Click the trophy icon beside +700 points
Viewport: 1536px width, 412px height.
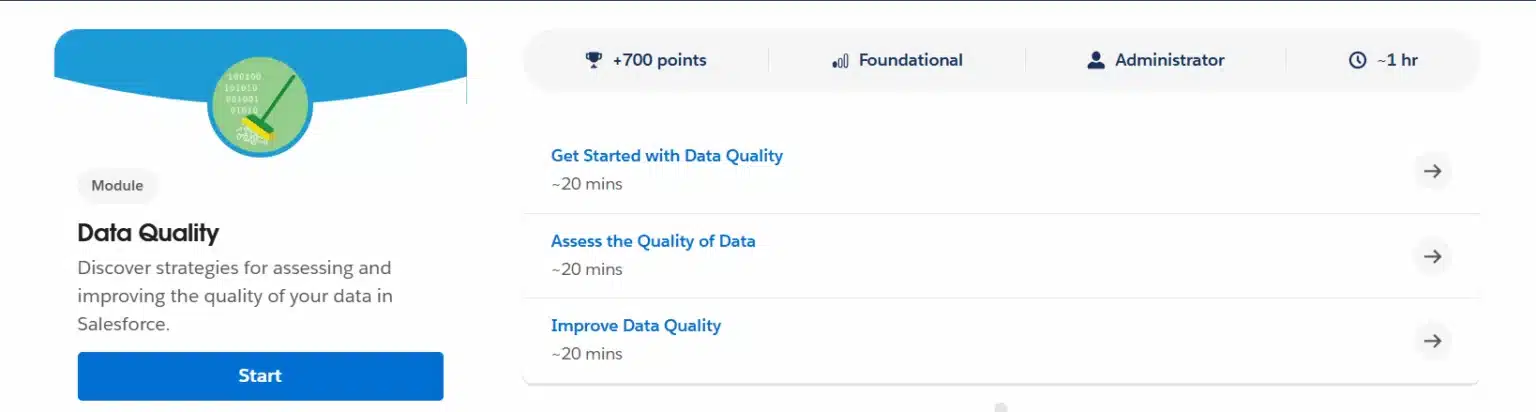tap(594, 60)
